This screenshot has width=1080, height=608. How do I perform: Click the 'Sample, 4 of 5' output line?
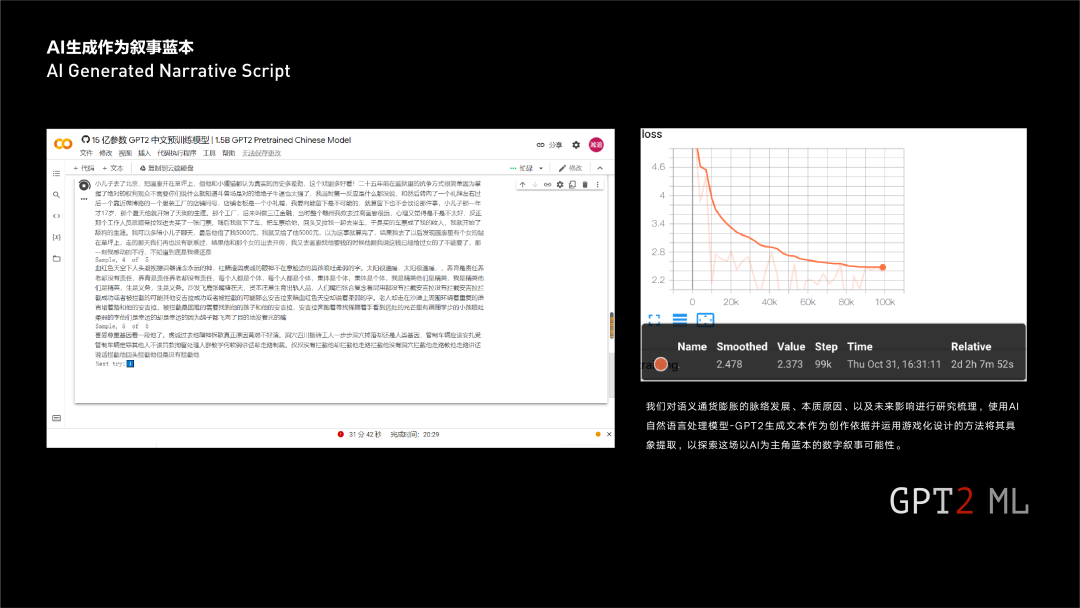pyautogui.click(x=121, y=260)
